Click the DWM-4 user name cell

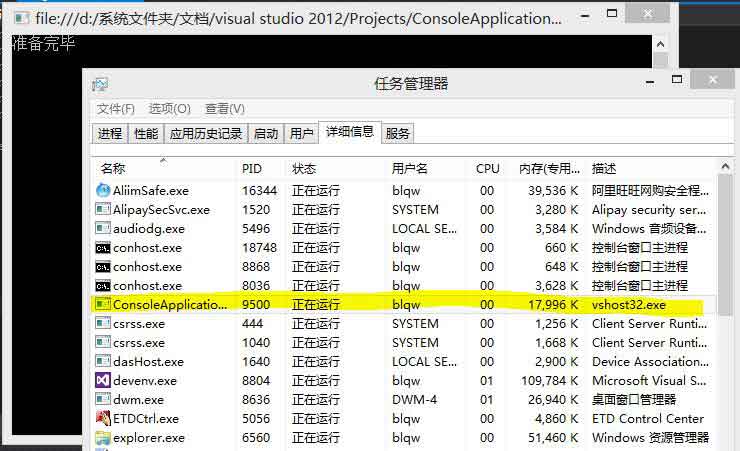[414, 400]
